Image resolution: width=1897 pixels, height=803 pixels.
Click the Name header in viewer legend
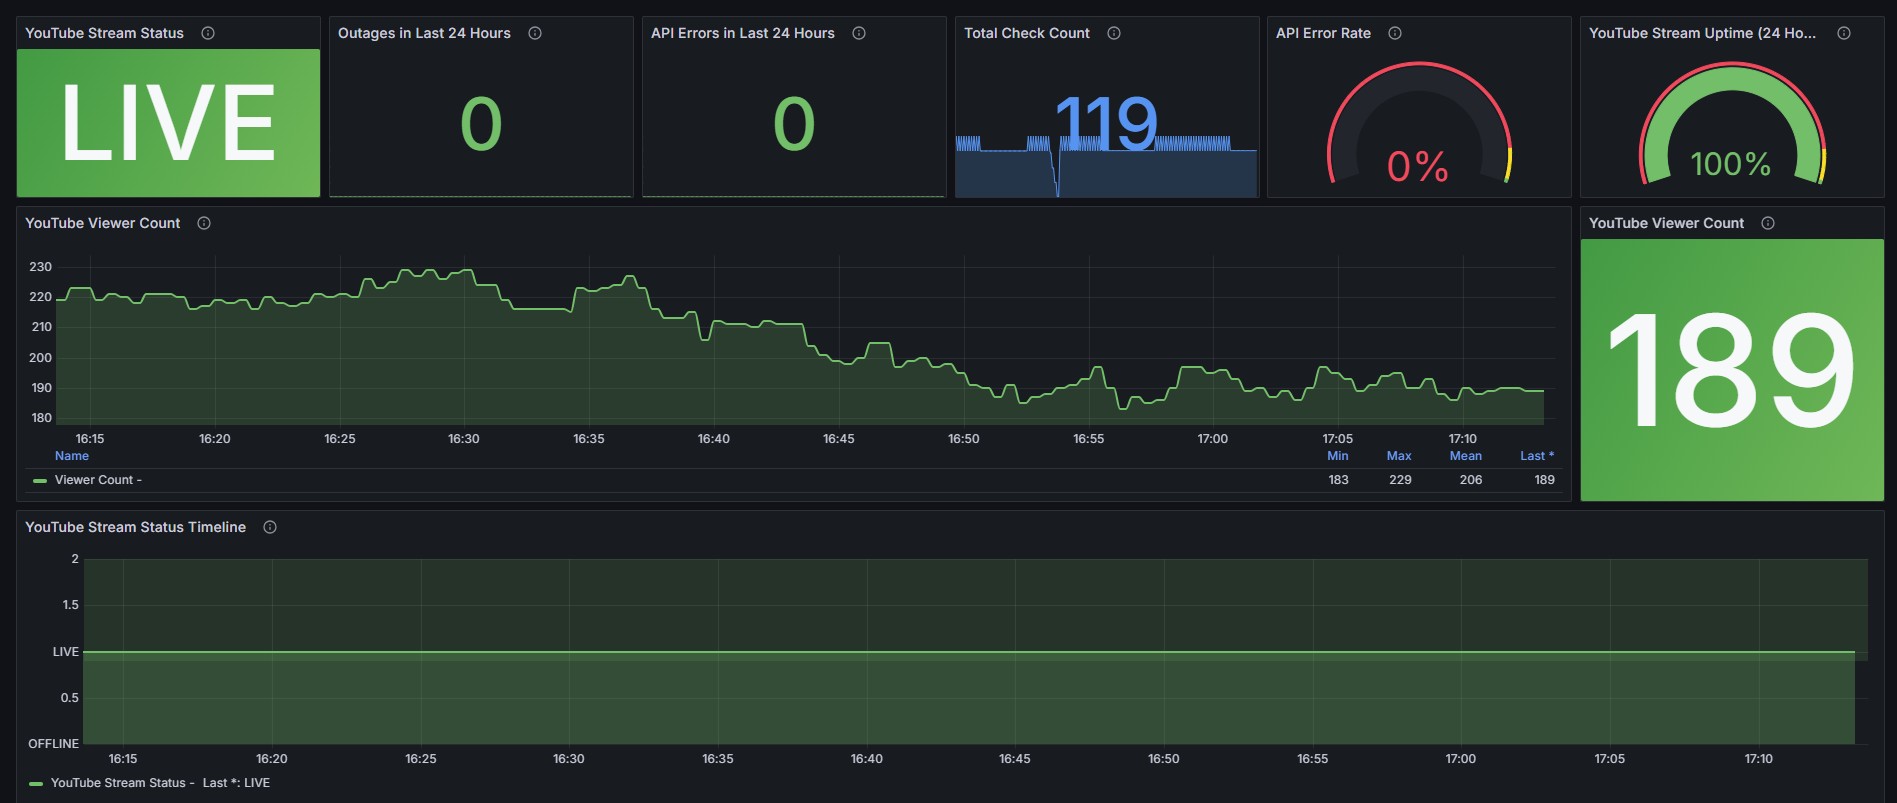pos(72,456)
